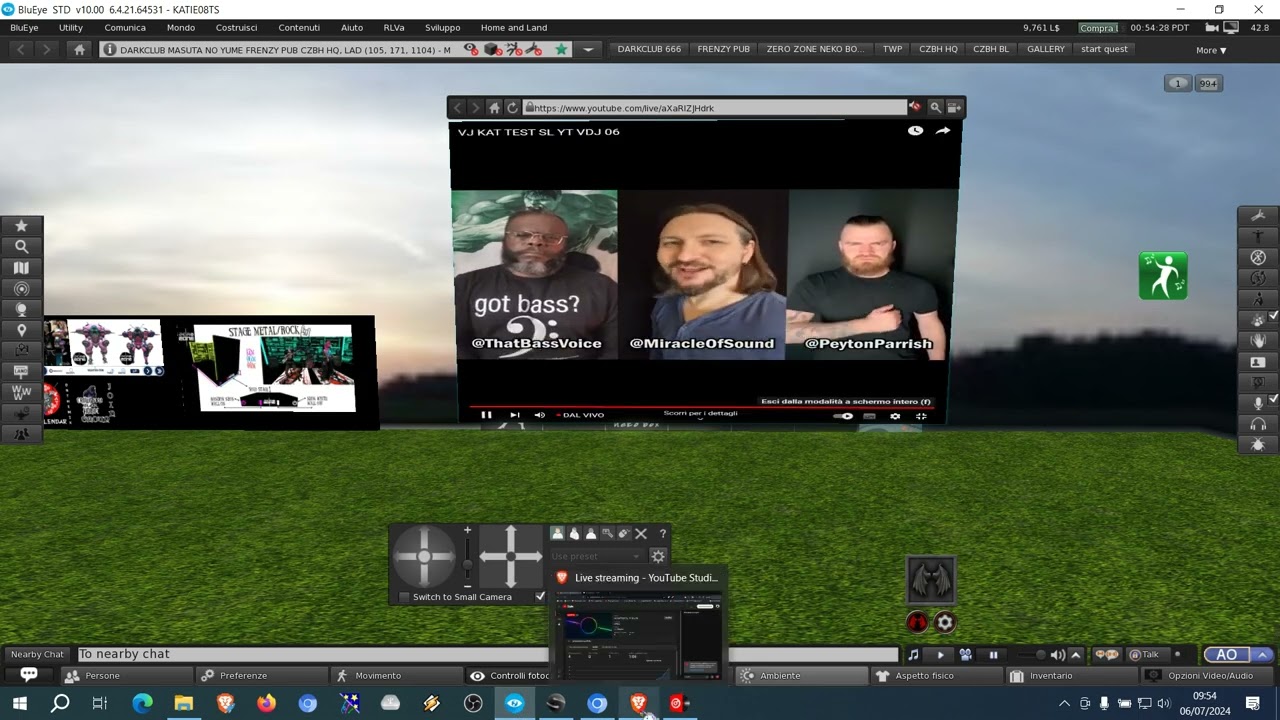Open the RLVa menu

394,28
